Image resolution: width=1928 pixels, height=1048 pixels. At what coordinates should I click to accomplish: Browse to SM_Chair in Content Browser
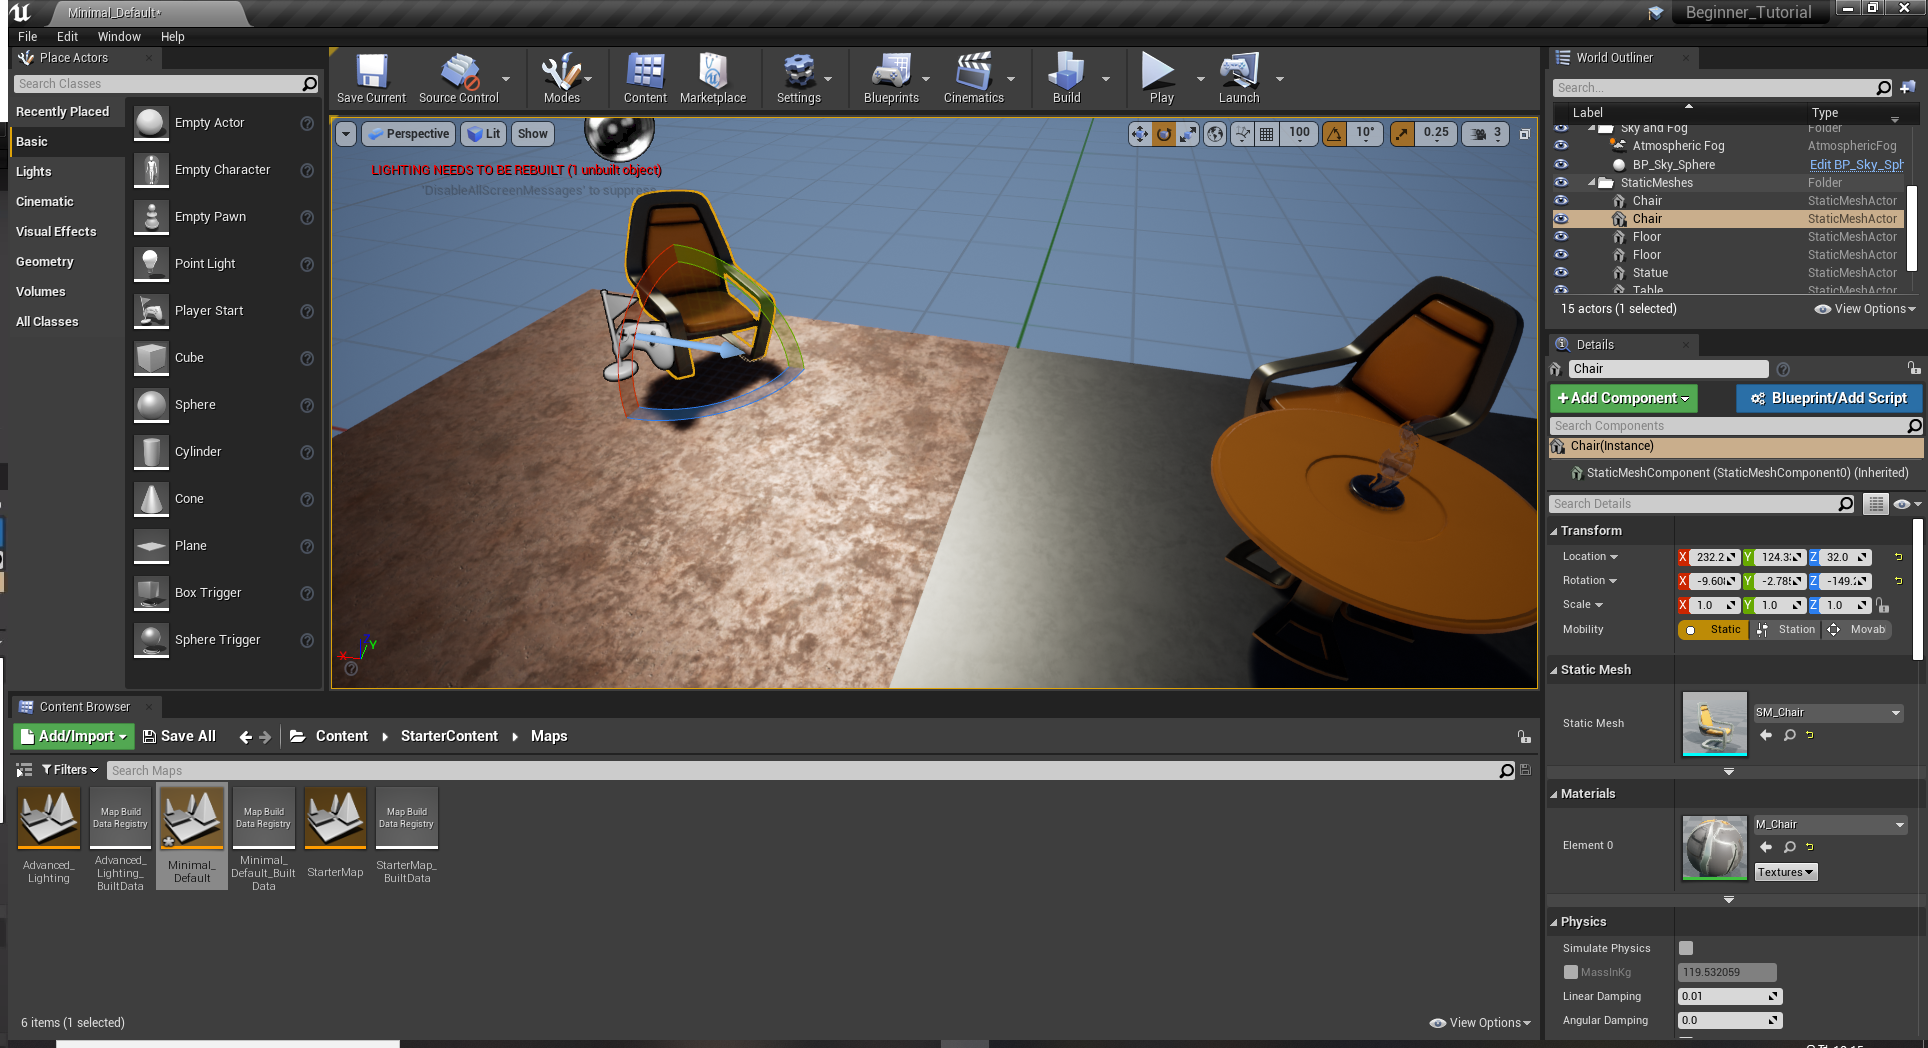[1790, 735]
